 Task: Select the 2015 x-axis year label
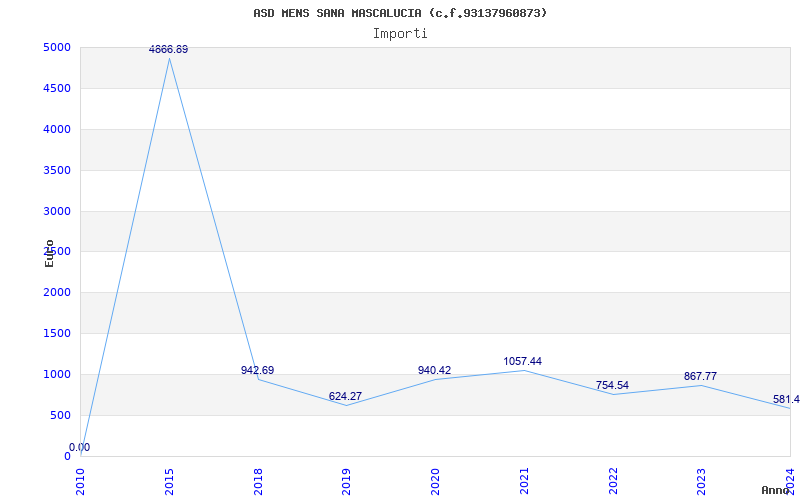tap(169, 482)
